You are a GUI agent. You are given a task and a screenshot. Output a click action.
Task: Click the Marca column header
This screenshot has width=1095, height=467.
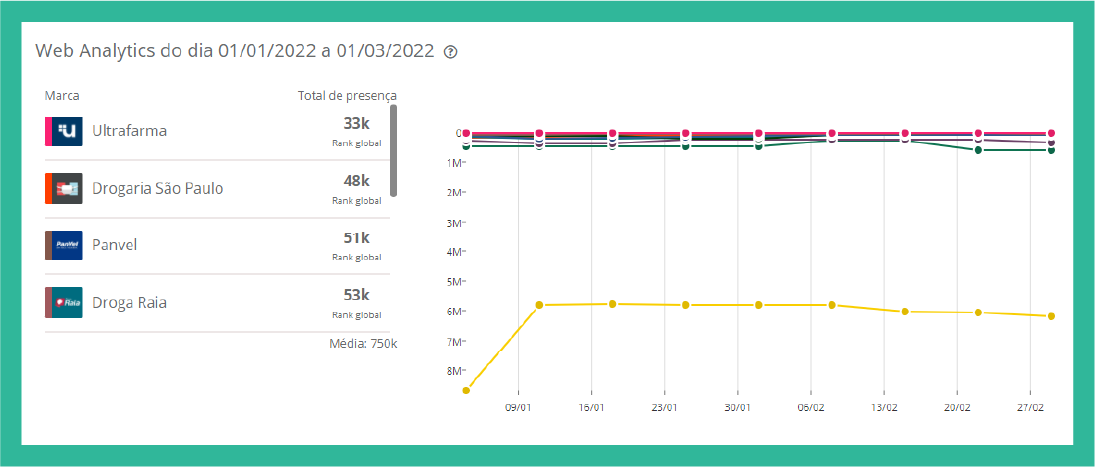click(x=62, y=96)
